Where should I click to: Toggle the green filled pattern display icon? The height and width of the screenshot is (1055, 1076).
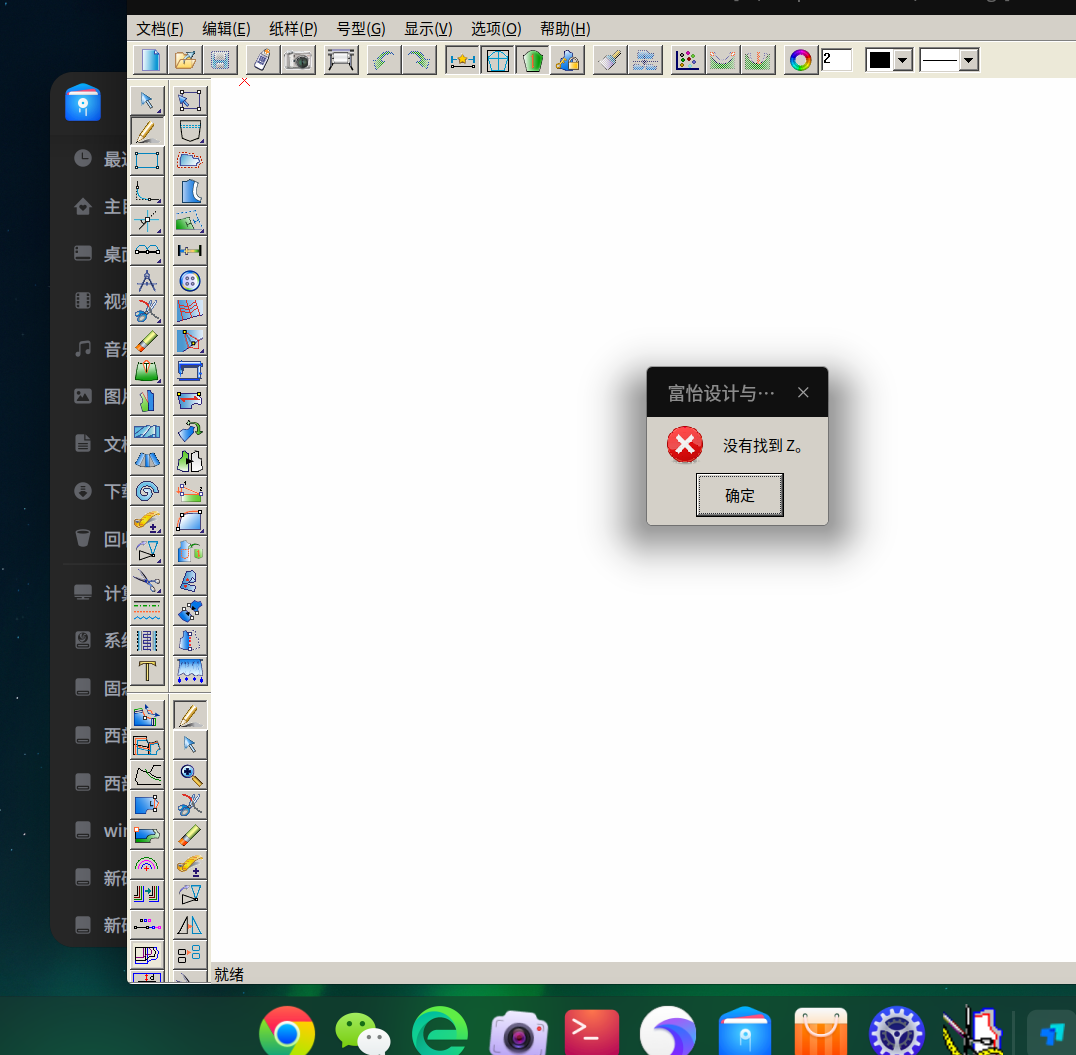533,60
